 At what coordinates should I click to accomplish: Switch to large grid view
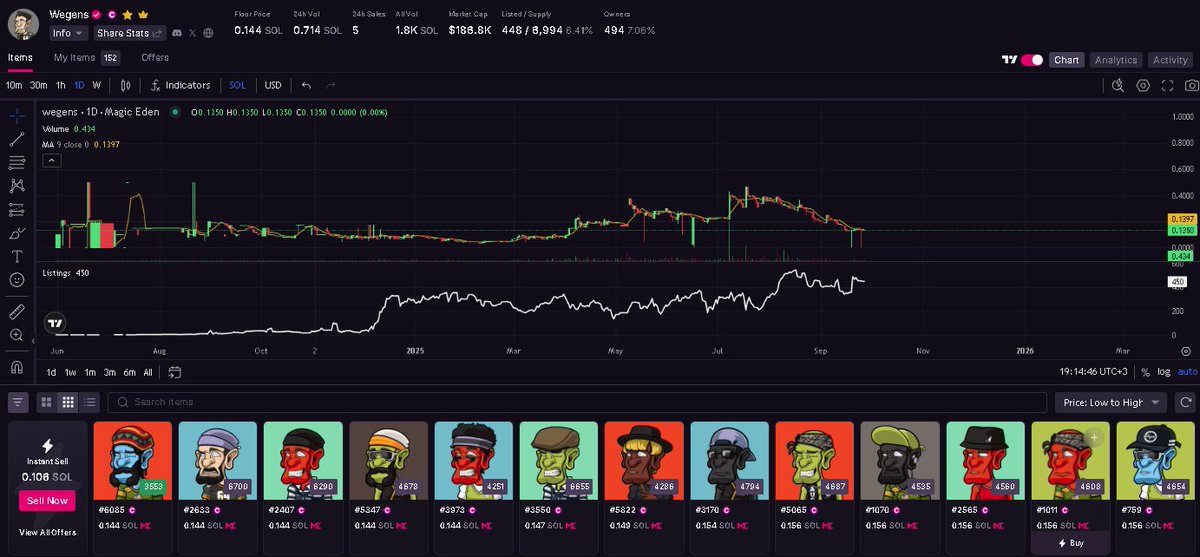pos(46,402)
